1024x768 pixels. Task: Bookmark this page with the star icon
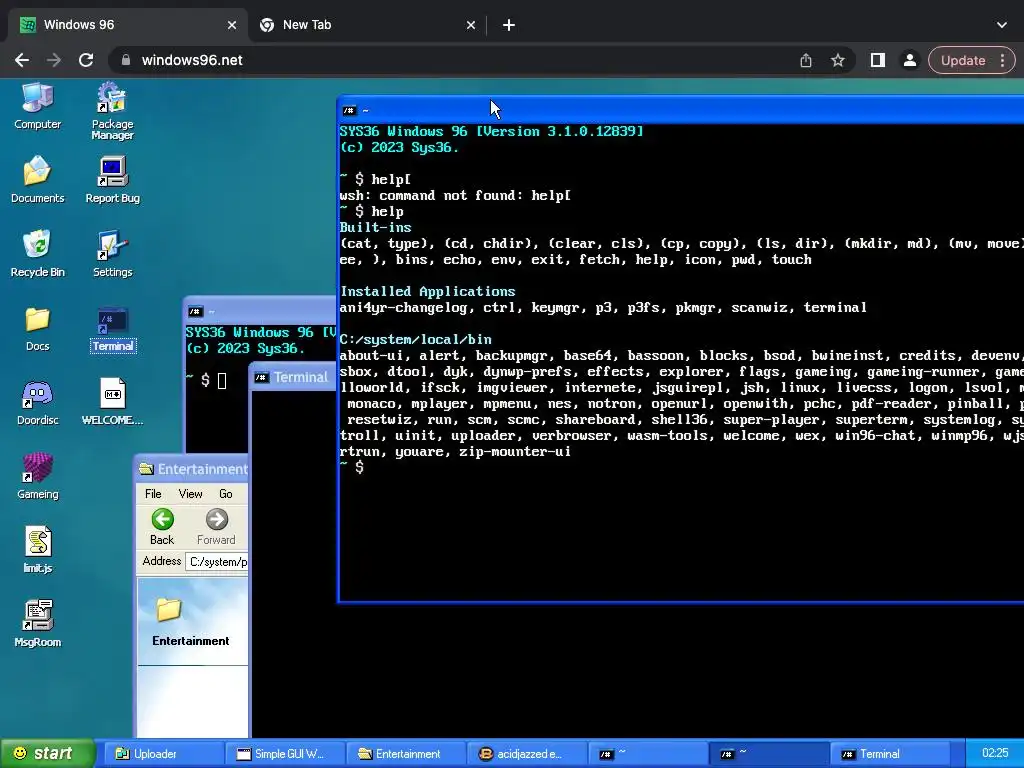(x=838, y=60)
